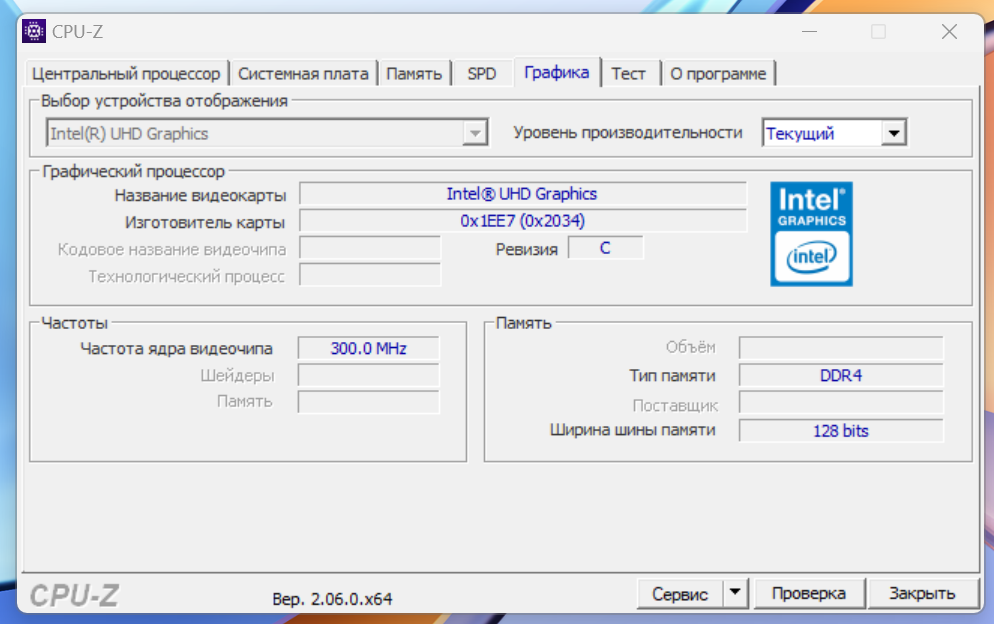Click the empty Технологический процесс field

pyautogui.click(x=370, y=275)
